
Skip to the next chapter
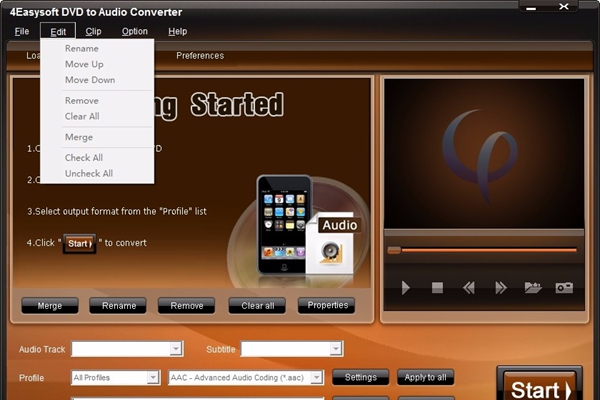(x=501, y=287)
